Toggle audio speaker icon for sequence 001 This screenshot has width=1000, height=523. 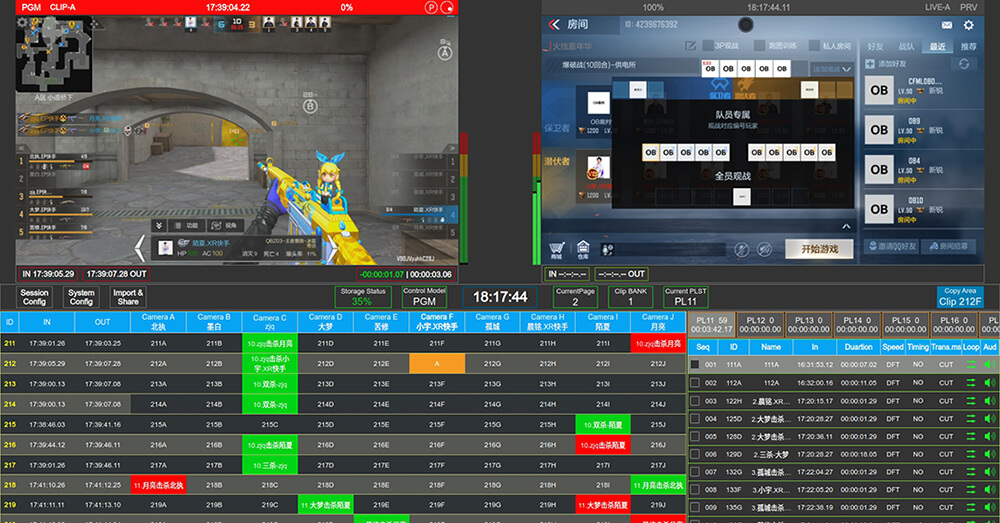tap(990, 365)
